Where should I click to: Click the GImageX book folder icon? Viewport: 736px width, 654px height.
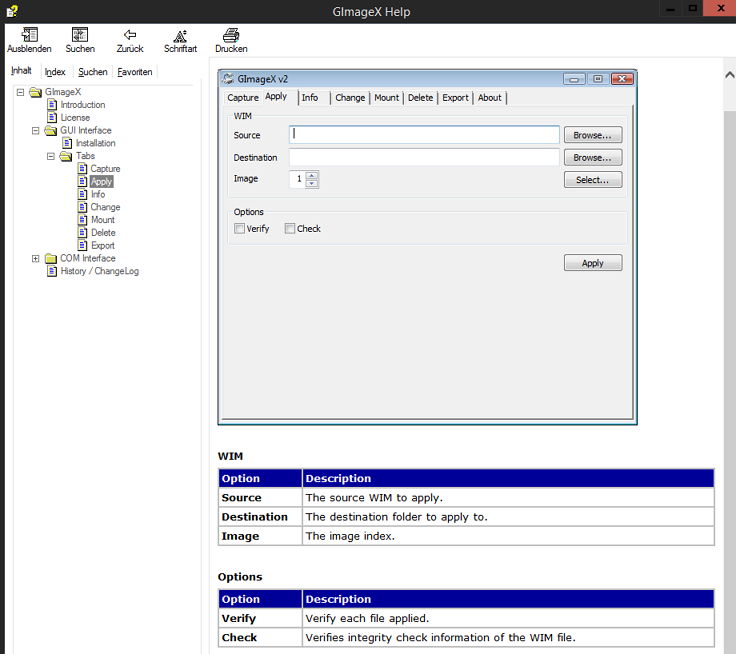click(36, 92)
